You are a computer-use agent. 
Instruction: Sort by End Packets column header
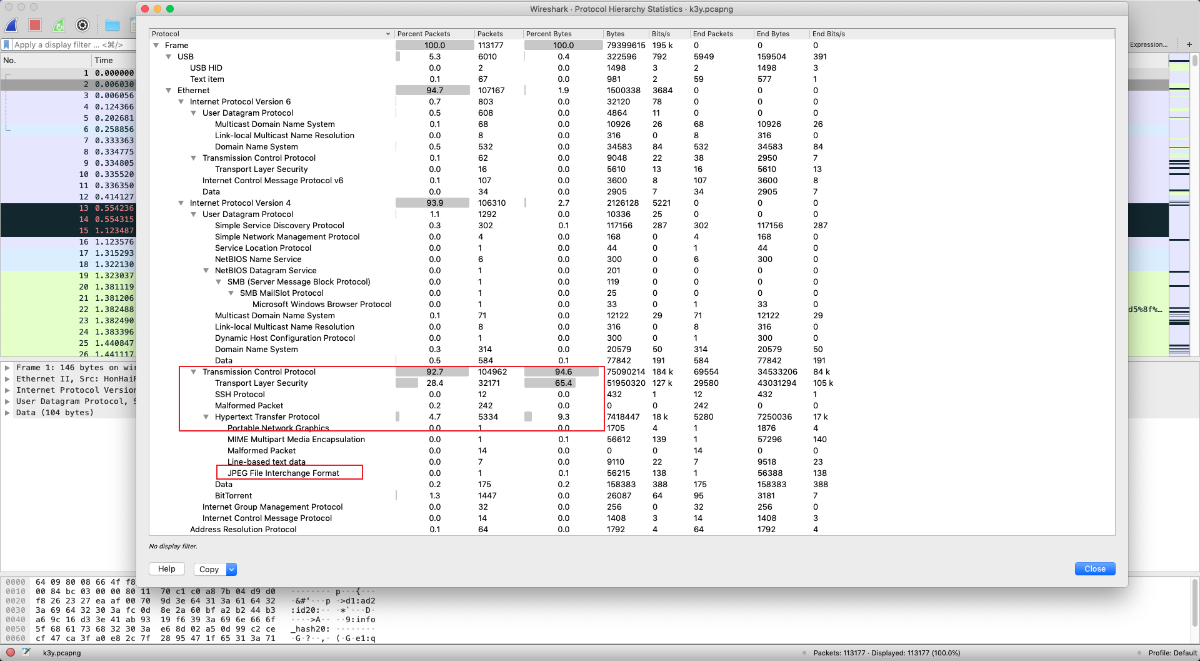coord(724,34)
